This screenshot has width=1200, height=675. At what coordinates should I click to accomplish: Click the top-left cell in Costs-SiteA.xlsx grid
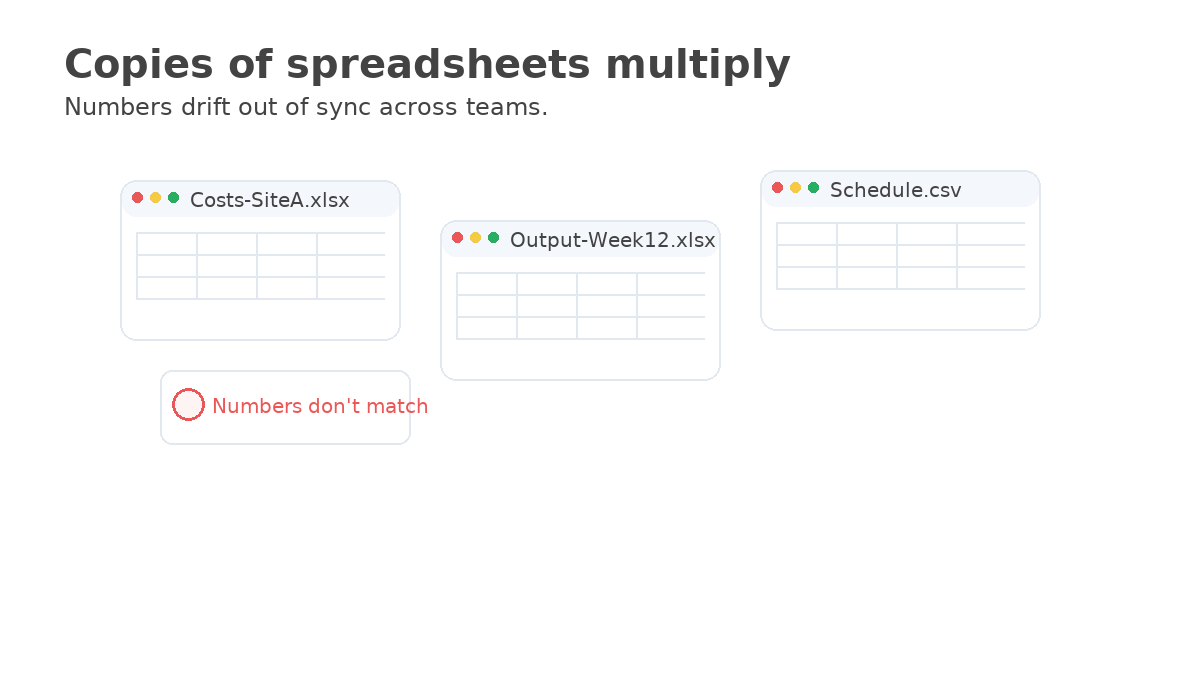pyautogui.click(x=167, y=244)
